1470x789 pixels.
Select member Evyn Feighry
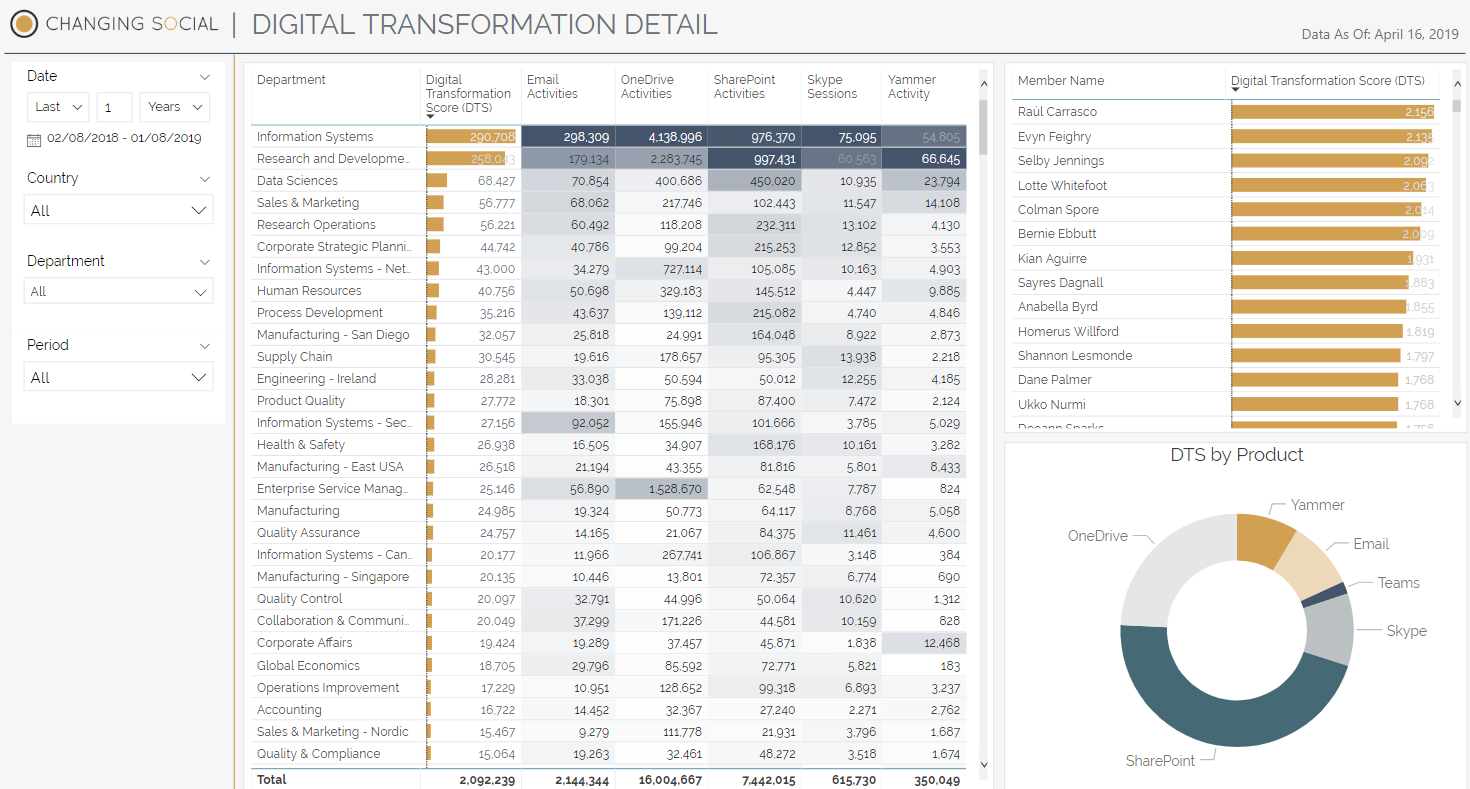point(1226,137)
